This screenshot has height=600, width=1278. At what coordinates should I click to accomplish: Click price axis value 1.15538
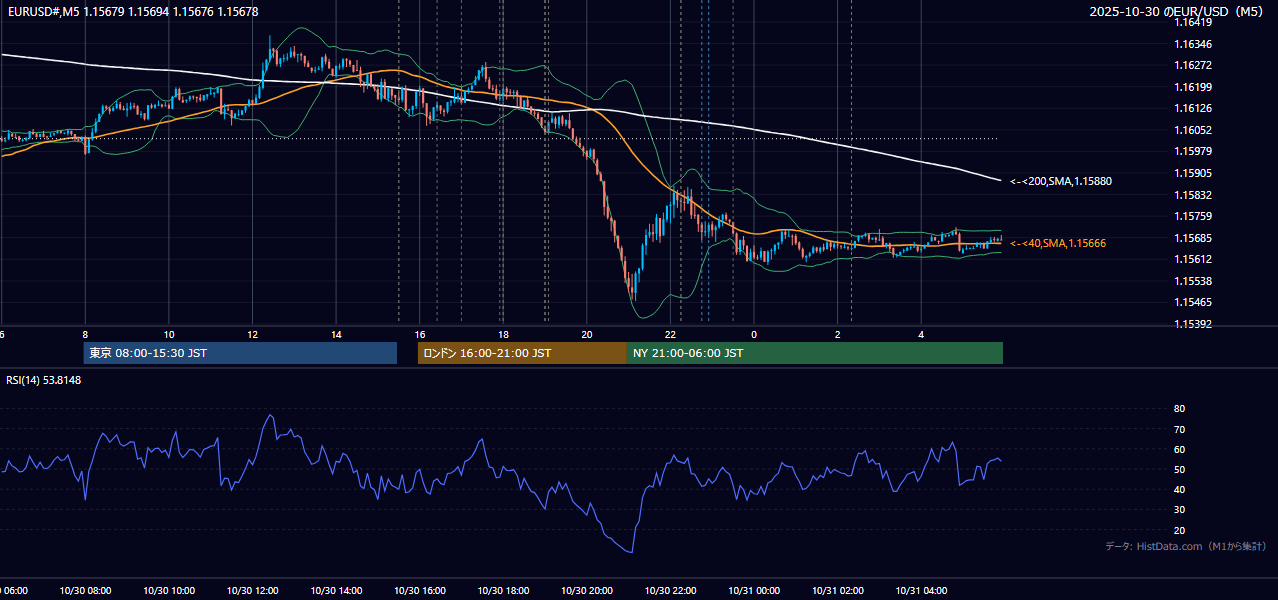pyautogui.click(x=1192, y=281)
